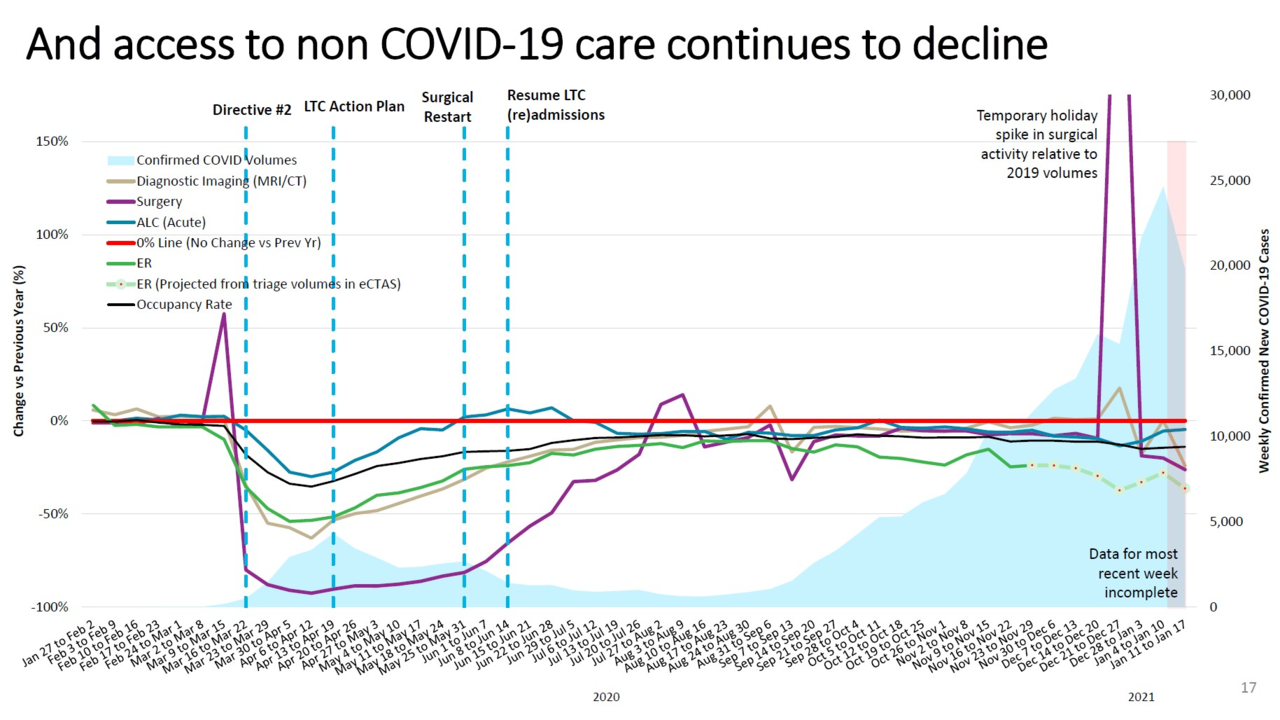Click the green ER legend label

click(x=144, y=263)
